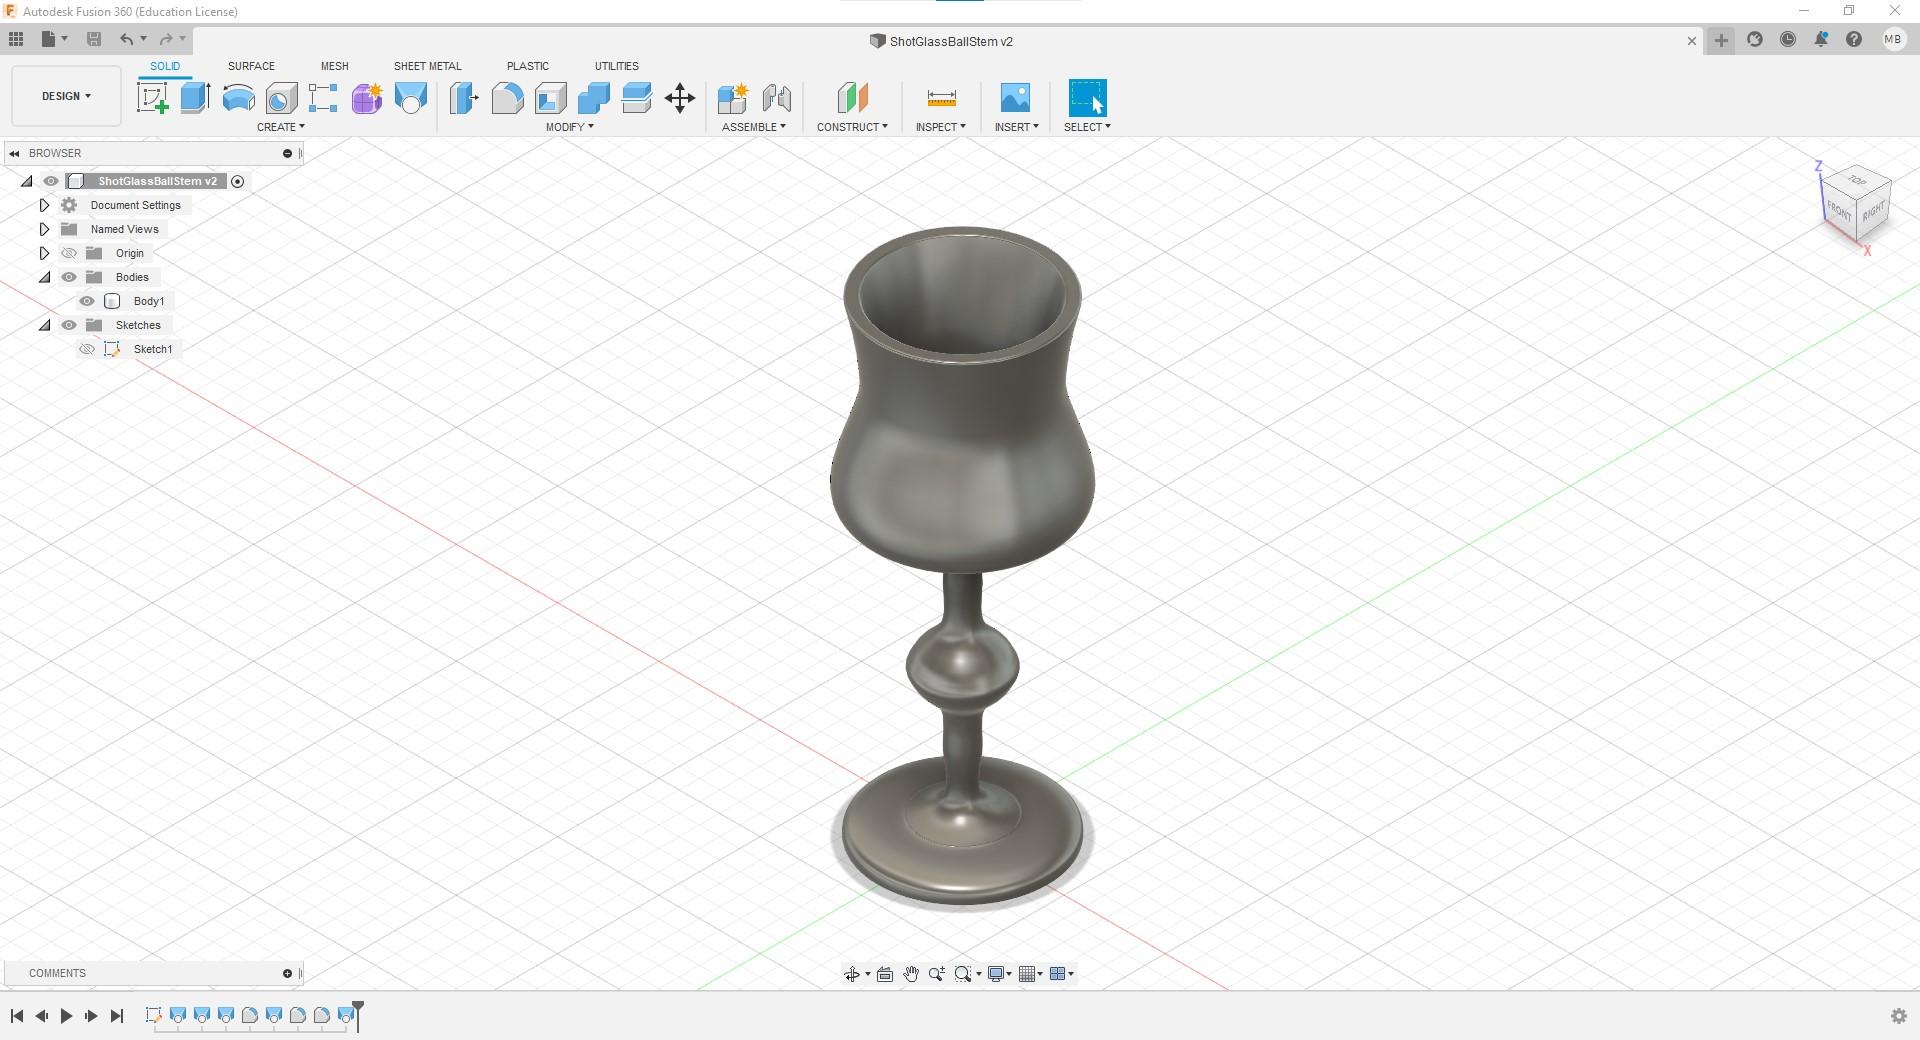Open the DESIGN workspace dropdown
The width and height of the screenshot is (1920, 1040).
[x=66, y=96]
